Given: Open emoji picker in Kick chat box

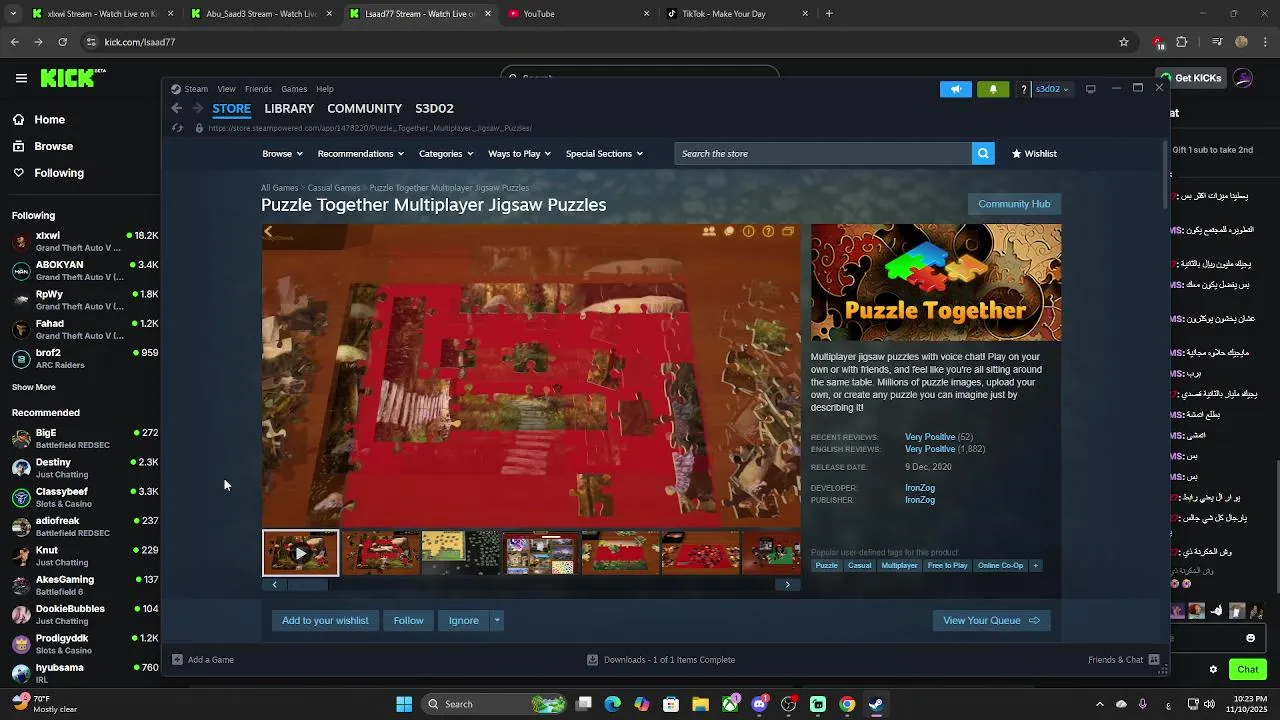Looking at the screenshot, I should coord(1250,638).
